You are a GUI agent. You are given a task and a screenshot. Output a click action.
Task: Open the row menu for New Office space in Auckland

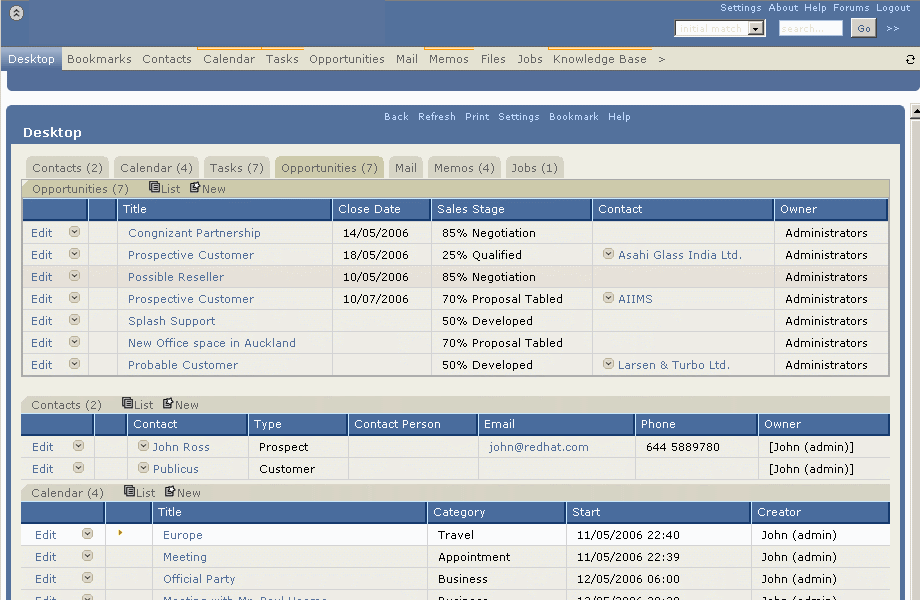coord(75,341)
